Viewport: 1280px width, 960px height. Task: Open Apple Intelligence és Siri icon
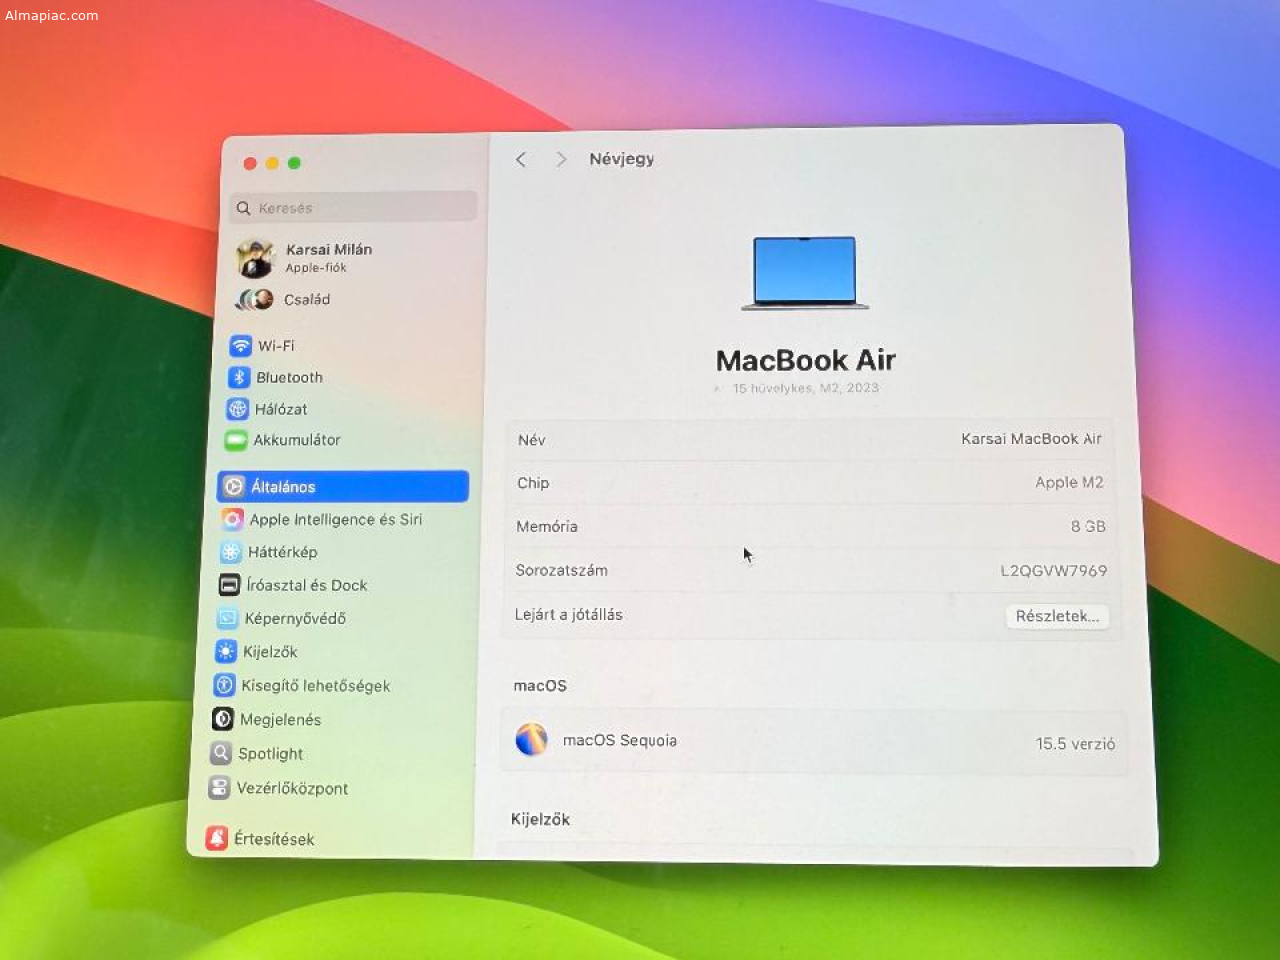[x=232, y=519]
